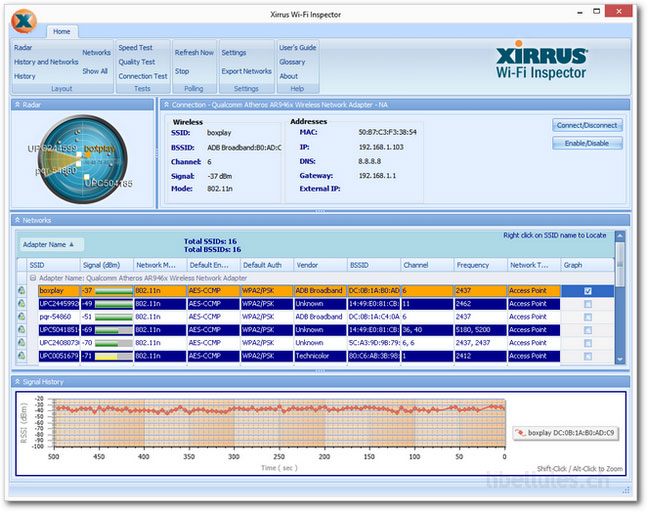Collapse the Signal History panel
Image resolution: width=648 pixels, height=512 pixels.
tap(17, 382)
